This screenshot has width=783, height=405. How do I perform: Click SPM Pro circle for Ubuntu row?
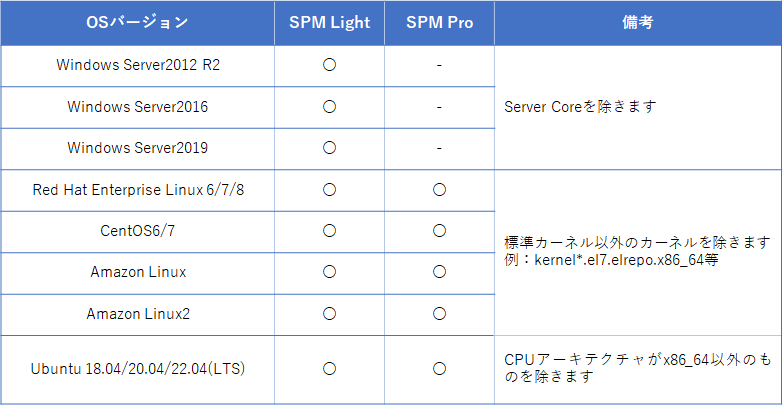pos(439,369)
